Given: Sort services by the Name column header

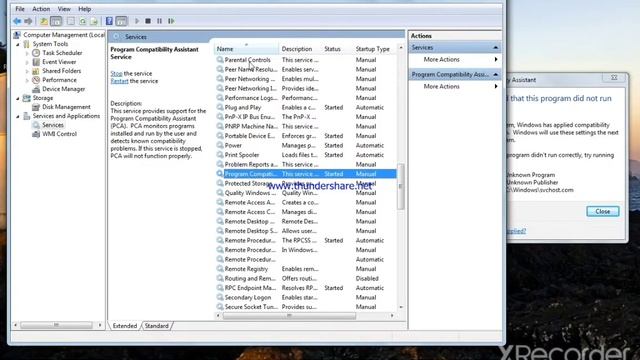Looking at the screenshot, I should (x=247, y=49).
